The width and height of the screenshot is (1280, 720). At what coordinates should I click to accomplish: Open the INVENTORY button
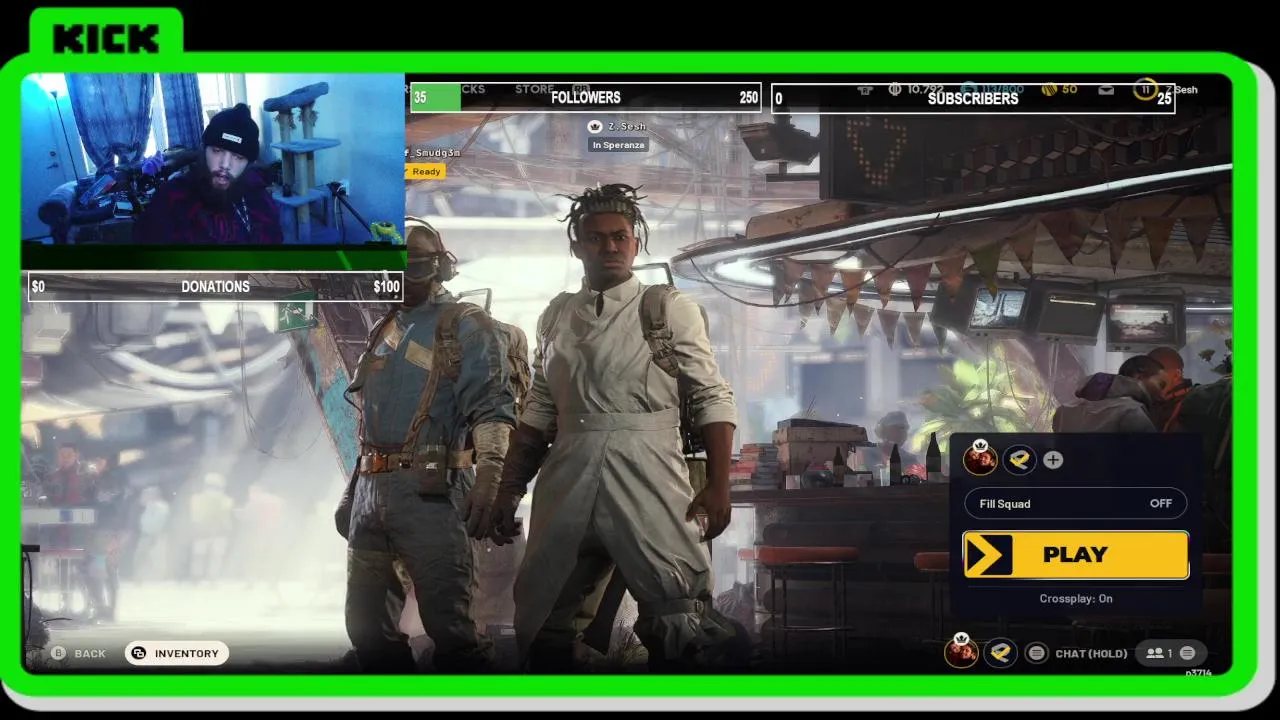tap(177, 653)
